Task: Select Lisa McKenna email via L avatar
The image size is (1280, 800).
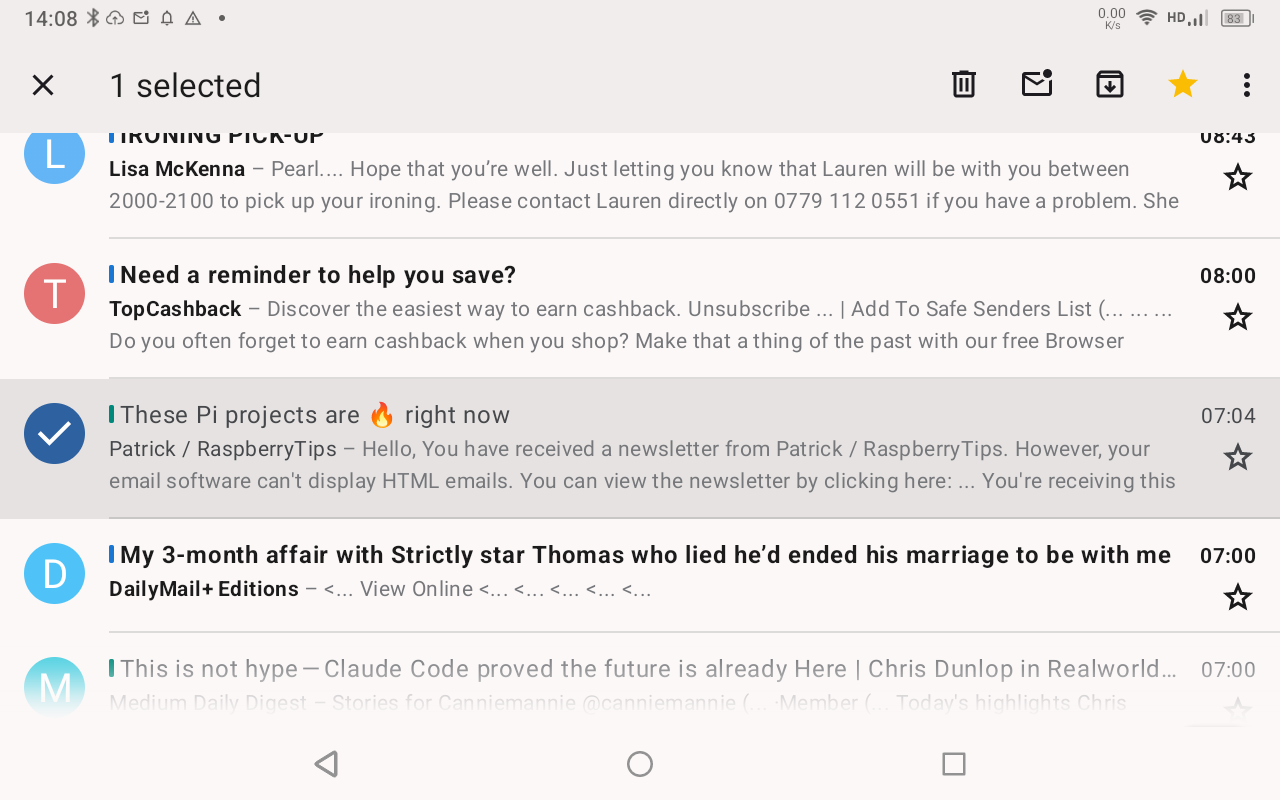Action: point(54,155)
